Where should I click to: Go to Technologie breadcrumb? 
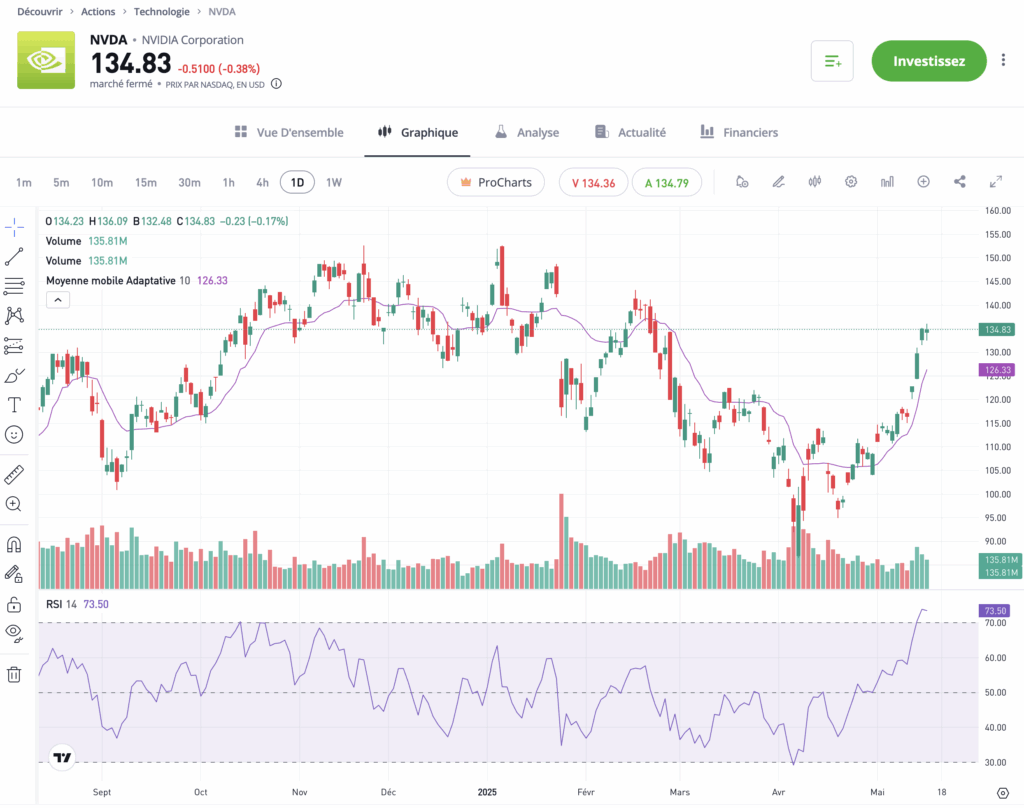tap(161, 12)
